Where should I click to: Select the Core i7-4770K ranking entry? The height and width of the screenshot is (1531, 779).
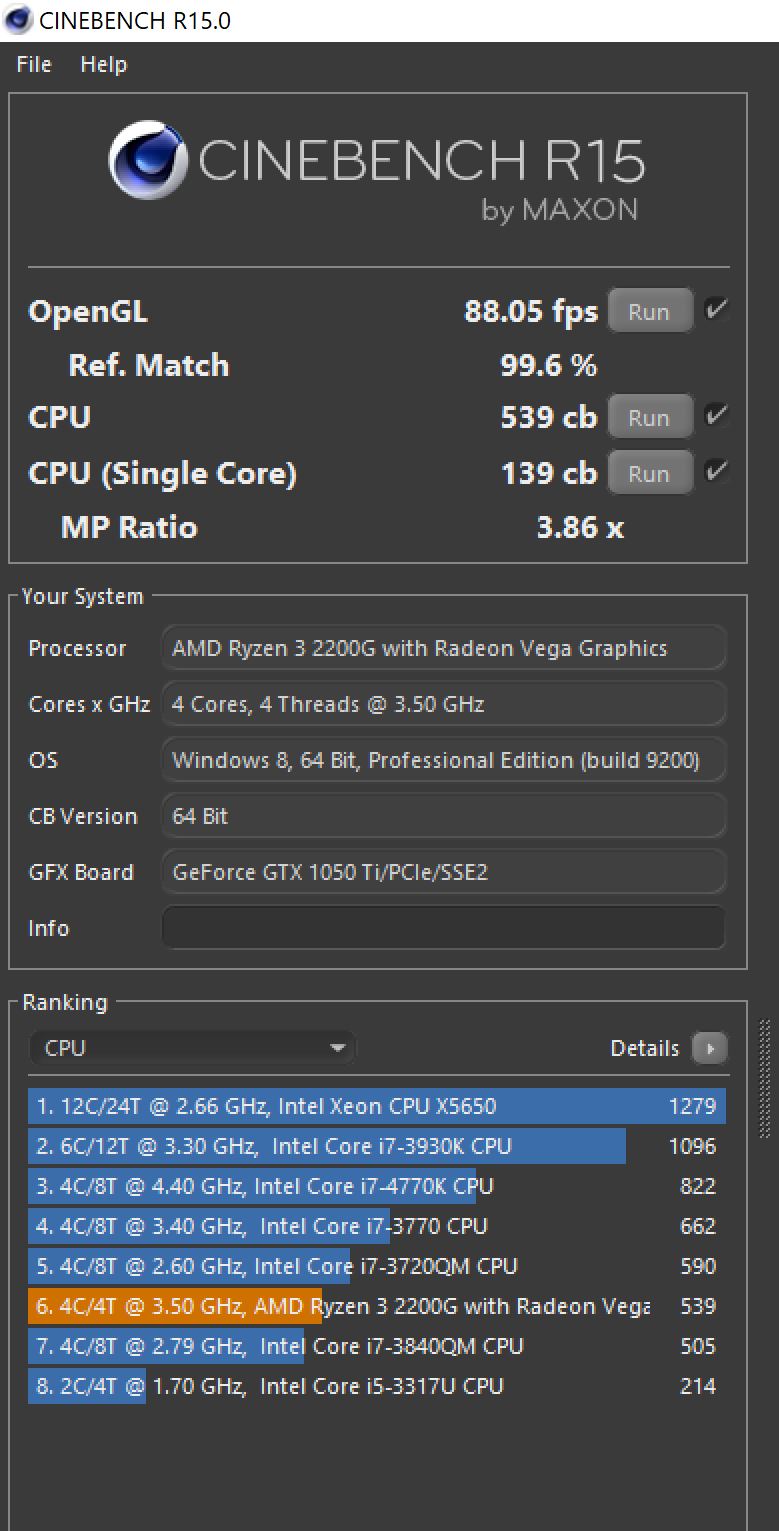click(x=377, y=1186)
